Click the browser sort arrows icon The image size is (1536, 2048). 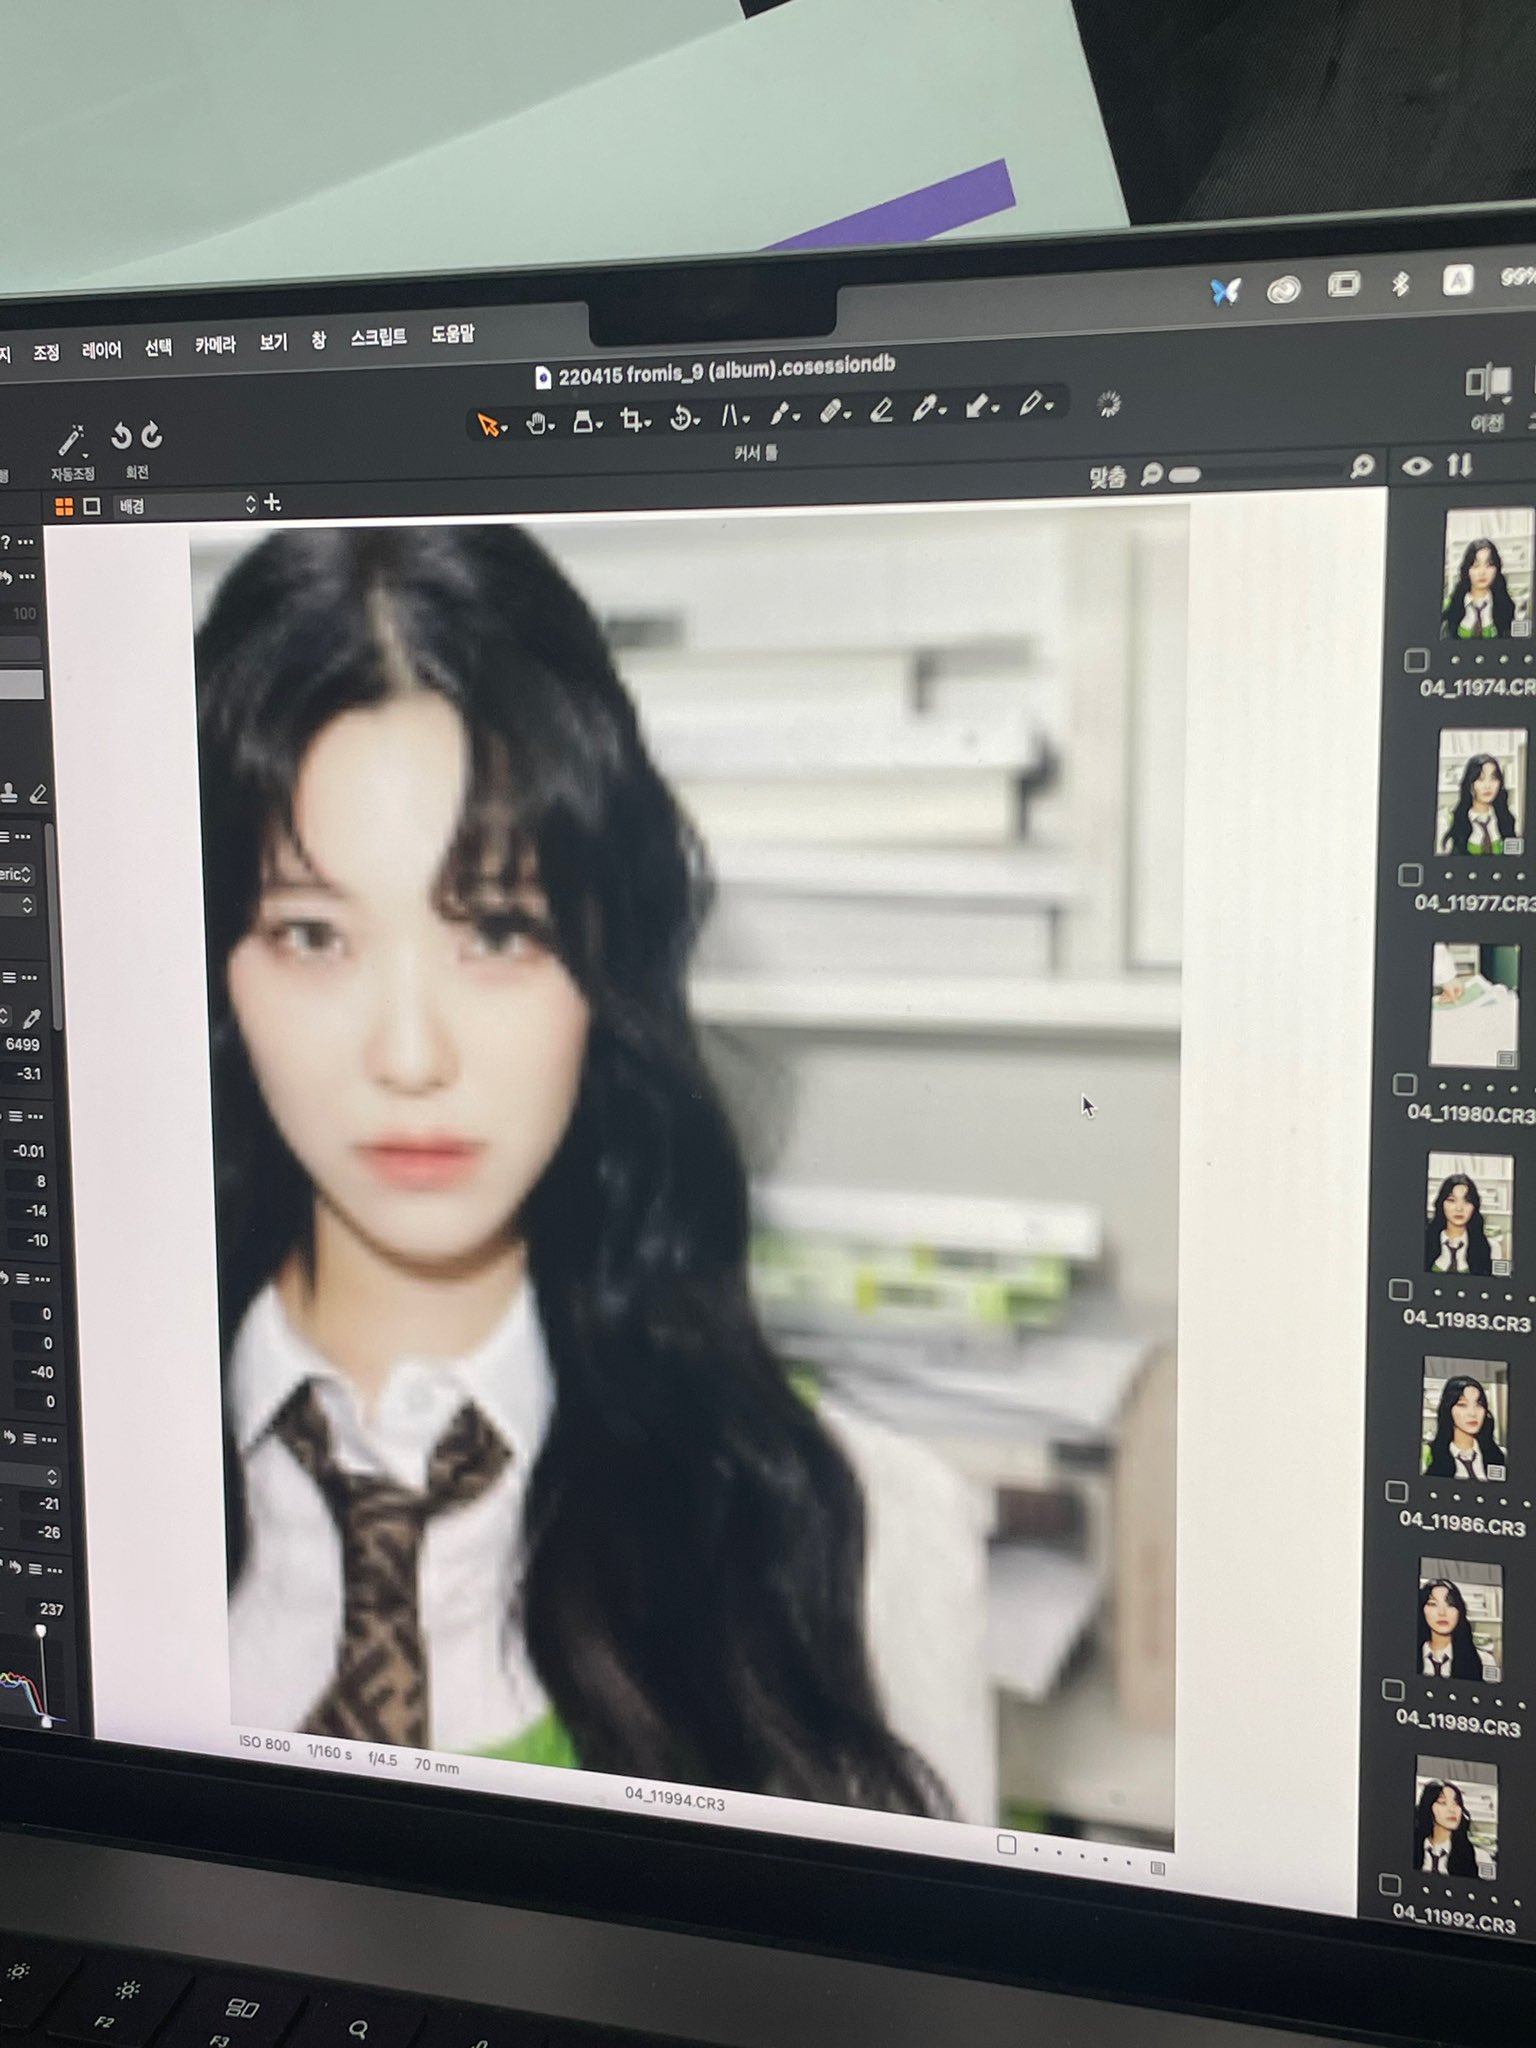coord(1459,465)
